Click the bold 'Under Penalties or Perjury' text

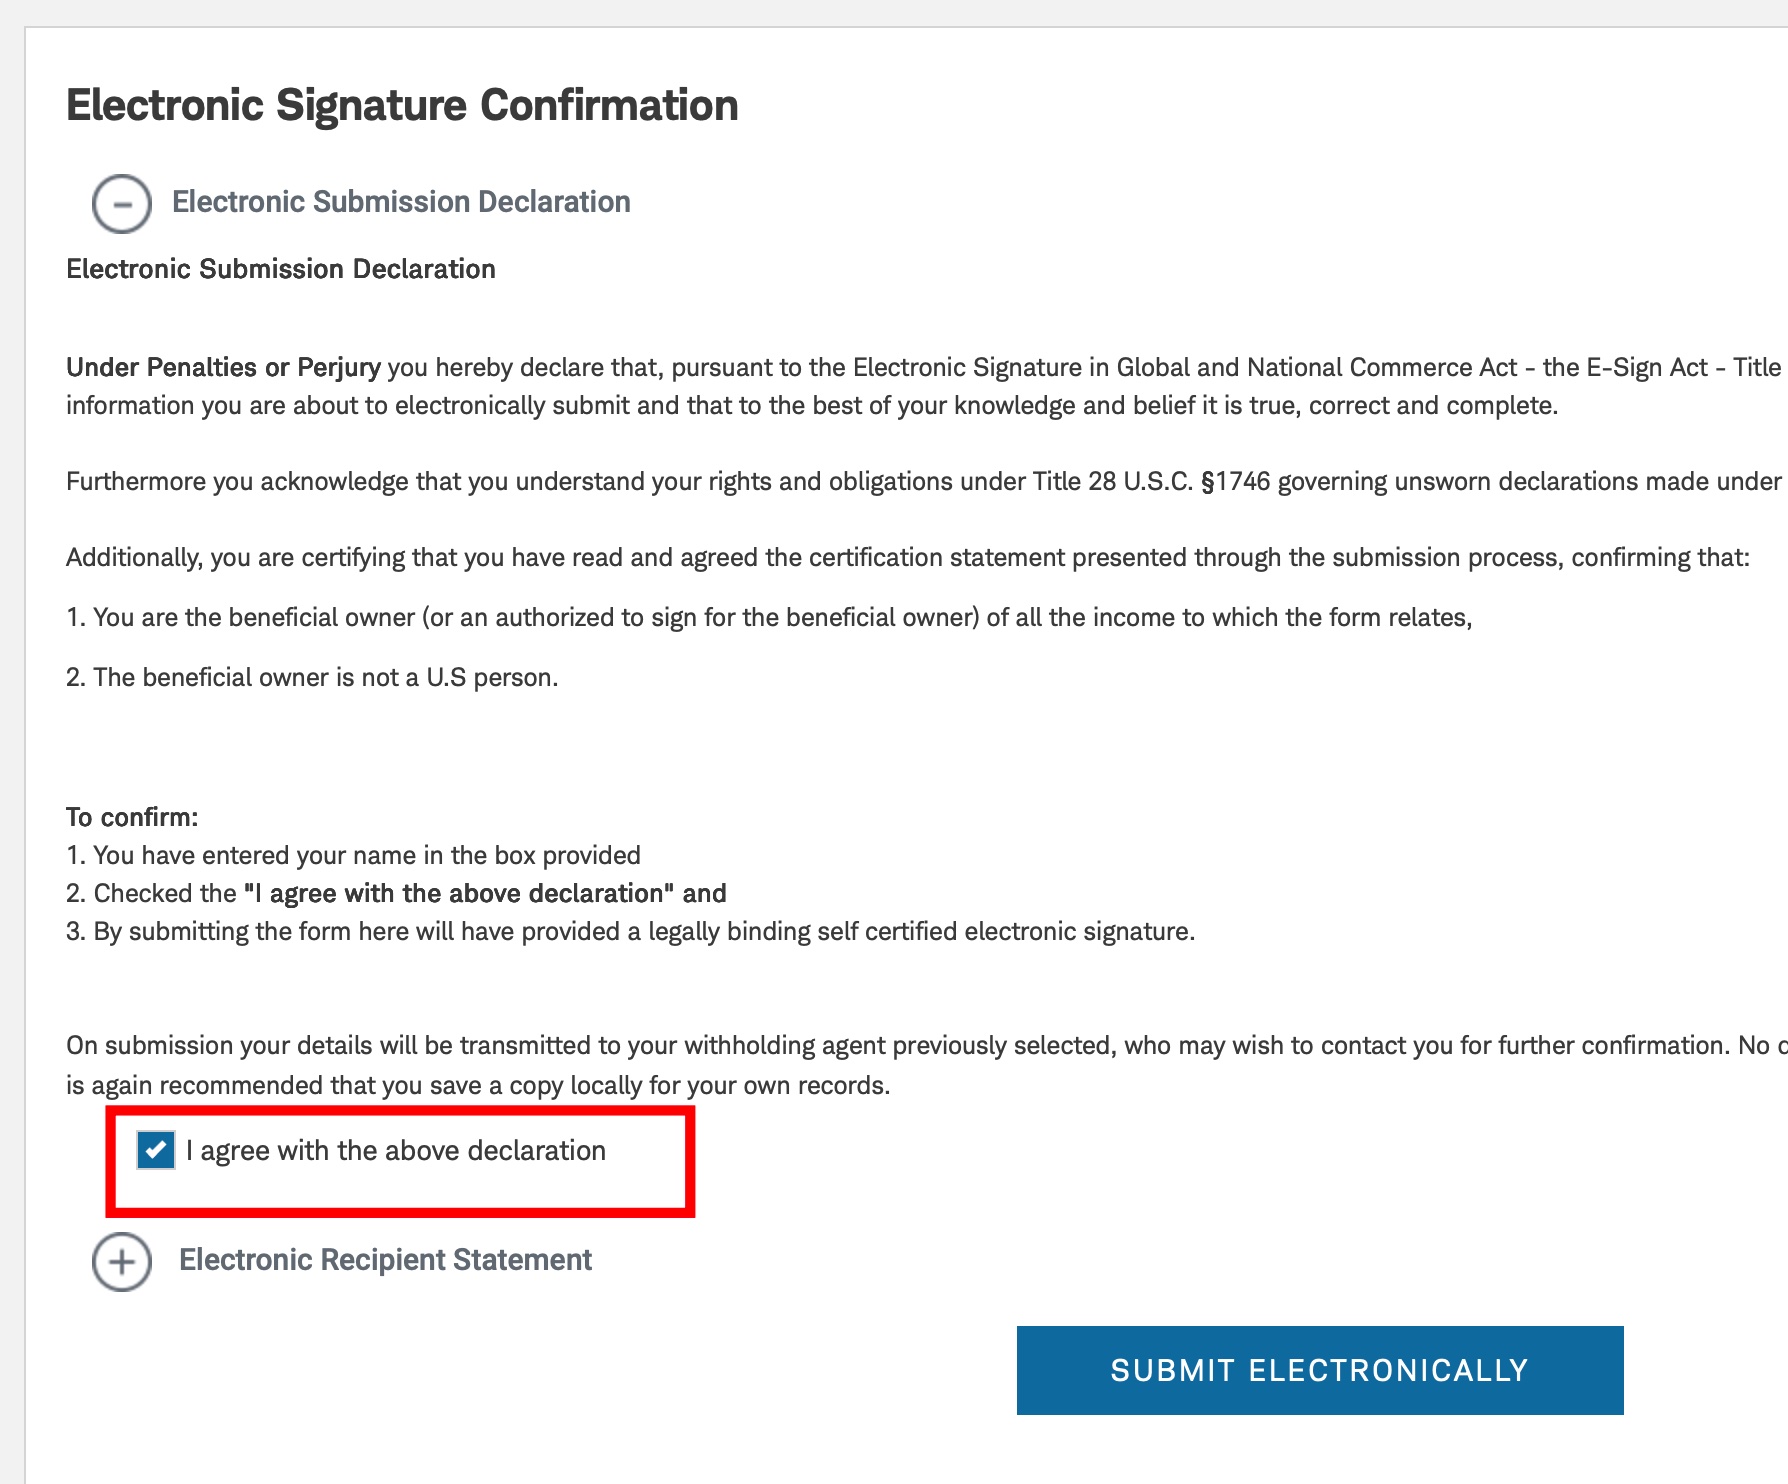tap(223, 368)
